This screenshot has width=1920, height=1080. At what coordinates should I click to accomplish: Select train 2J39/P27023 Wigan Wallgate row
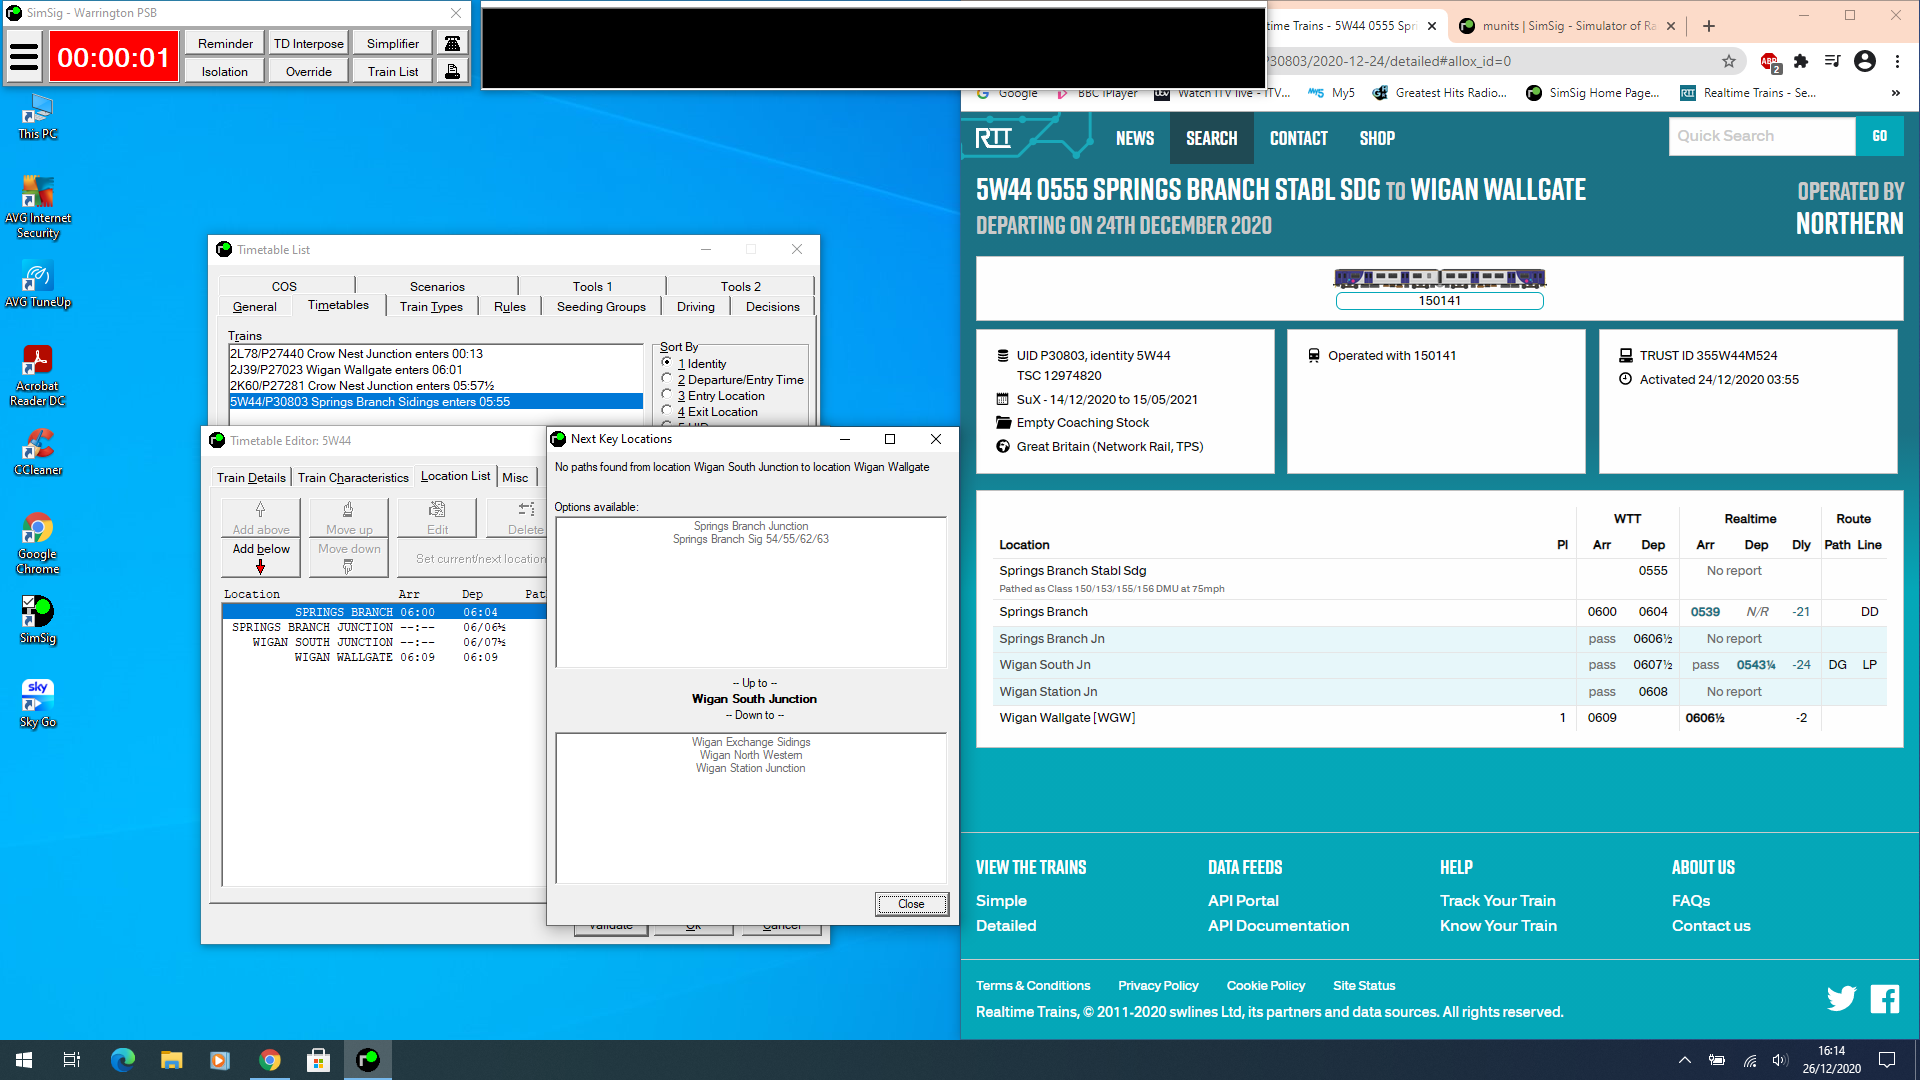pyautogui.click(x=436, y=370)
